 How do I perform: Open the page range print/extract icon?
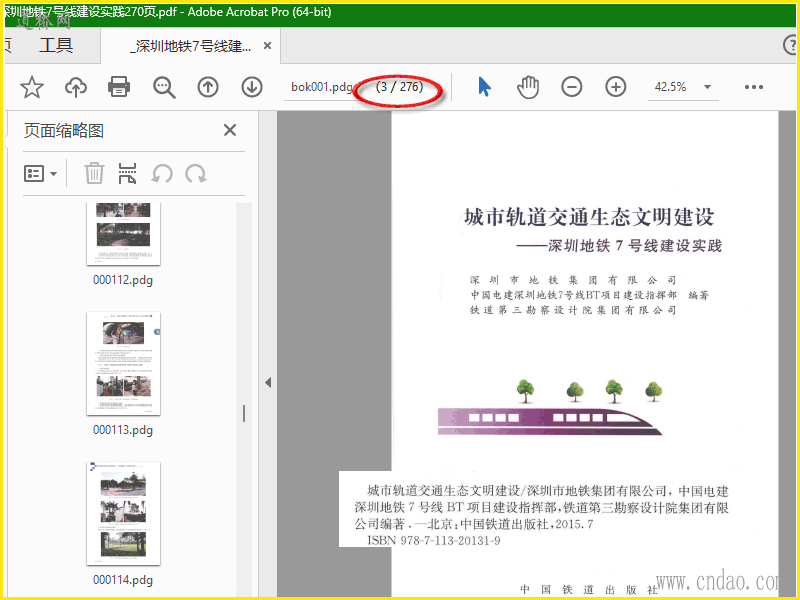[127, 173]
